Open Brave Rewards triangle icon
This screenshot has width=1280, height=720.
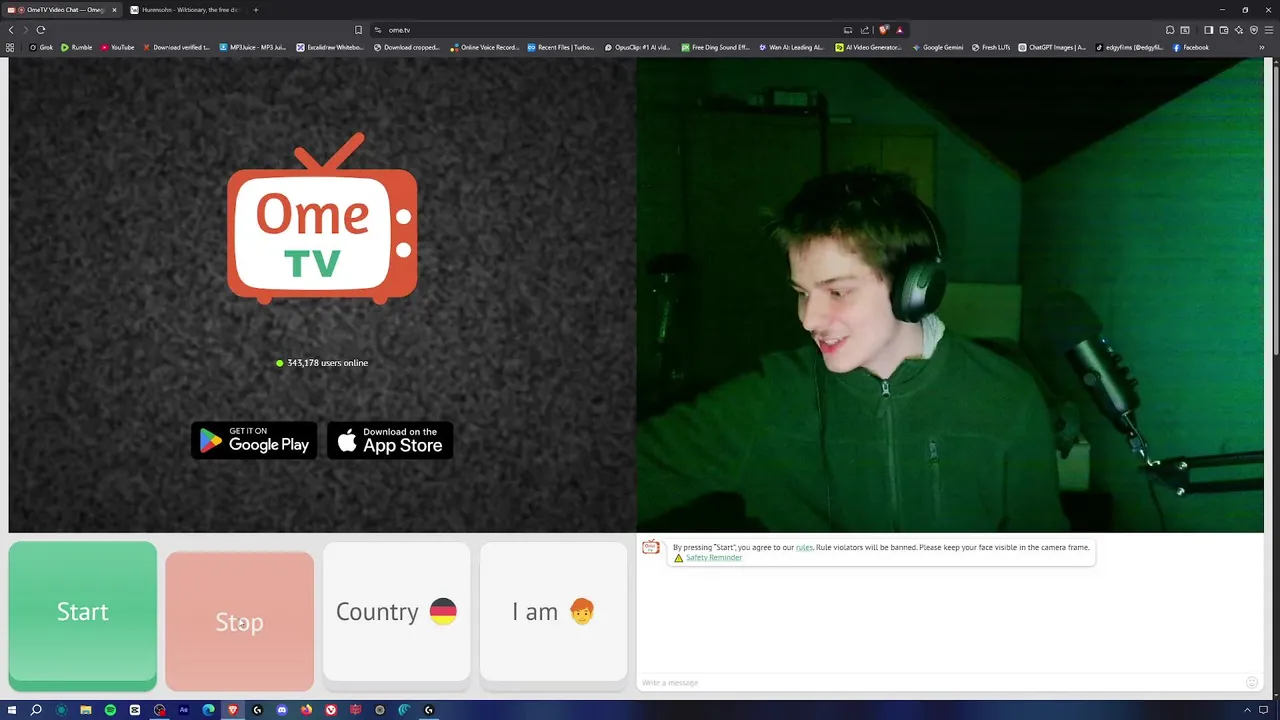899,30
